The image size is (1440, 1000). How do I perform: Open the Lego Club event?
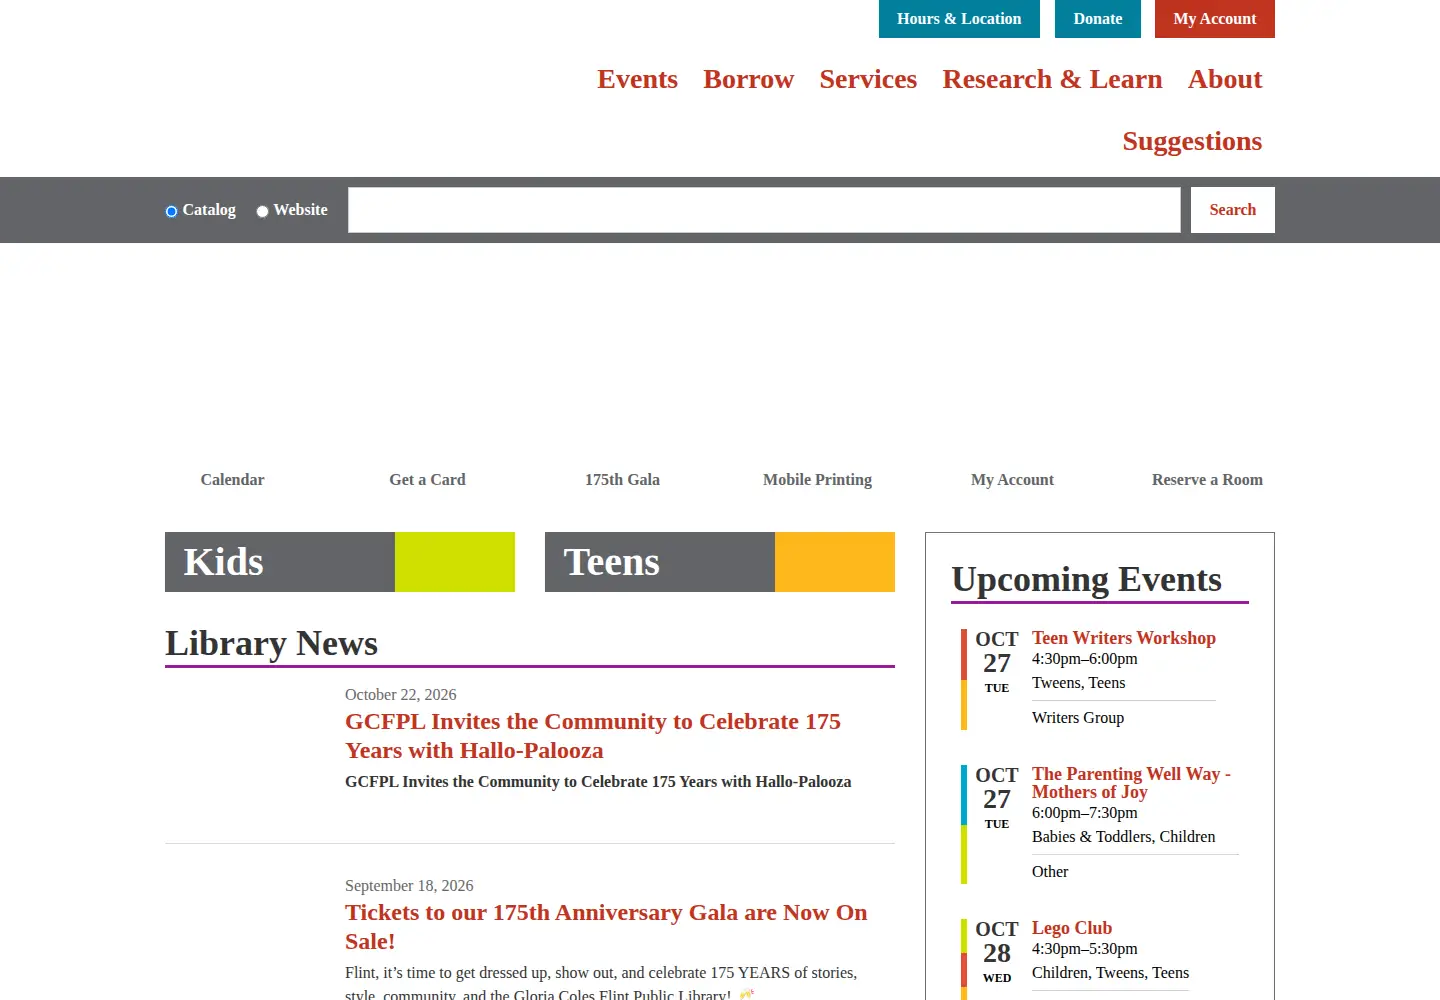click(x=1072, y=928)
